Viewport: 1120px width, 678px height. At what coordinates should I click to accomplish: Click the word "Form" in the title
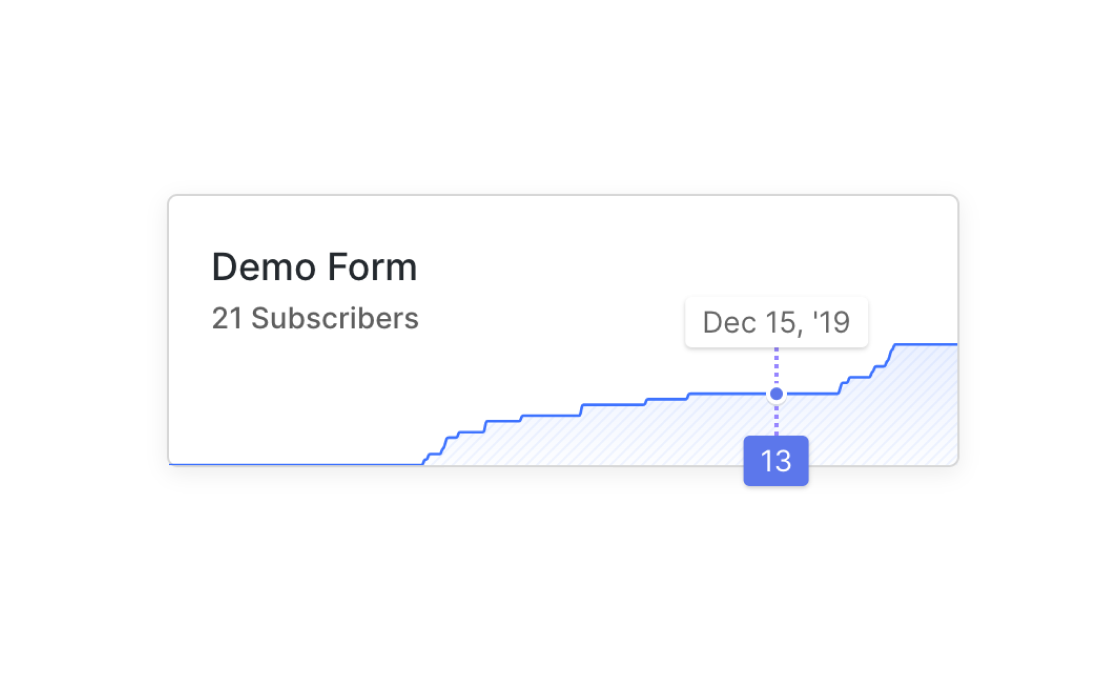point(373,267)
